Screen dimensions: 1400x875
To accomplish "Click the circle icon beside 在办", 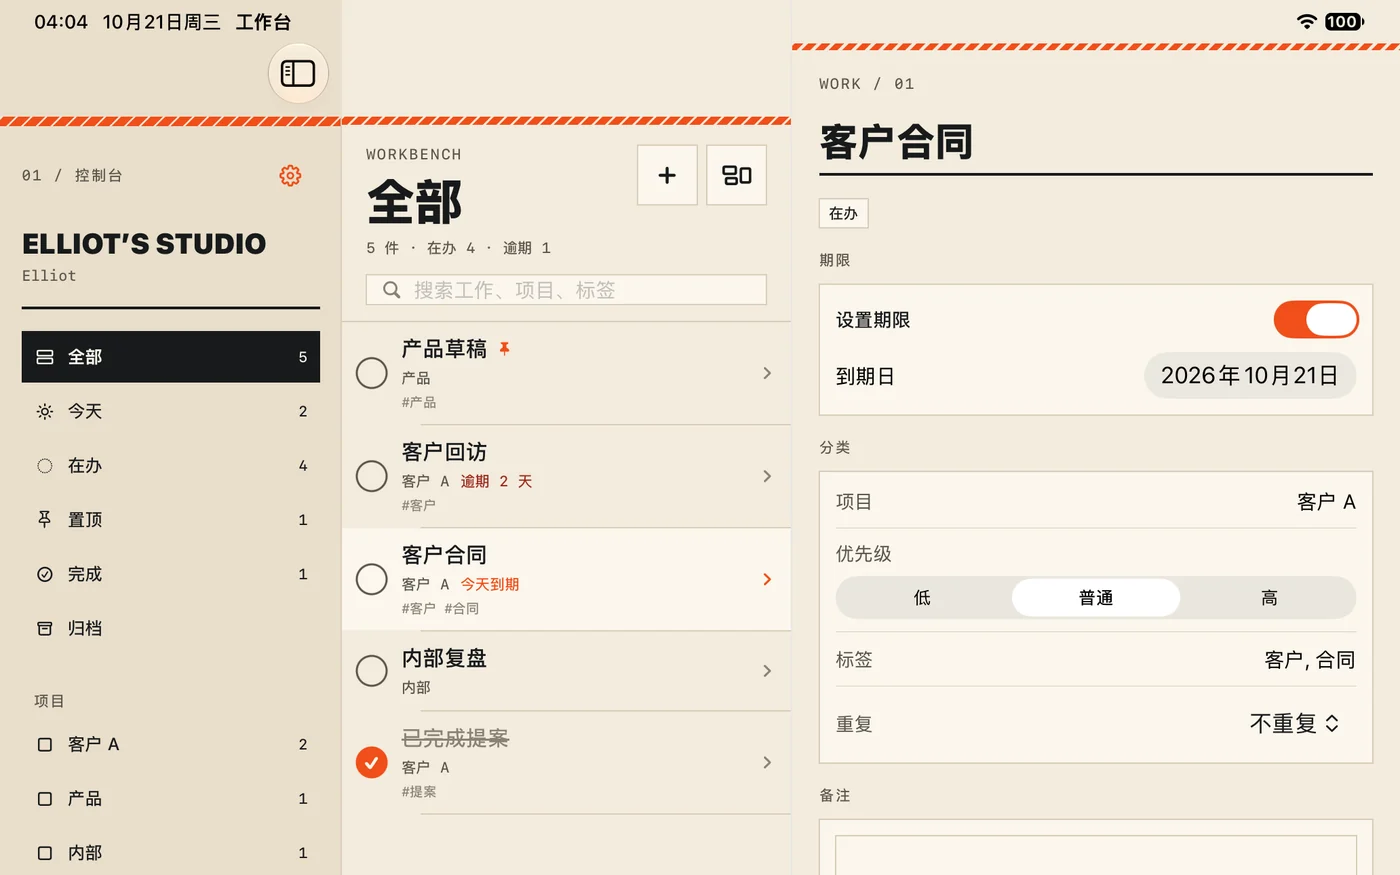I will [x=45, y=465].
